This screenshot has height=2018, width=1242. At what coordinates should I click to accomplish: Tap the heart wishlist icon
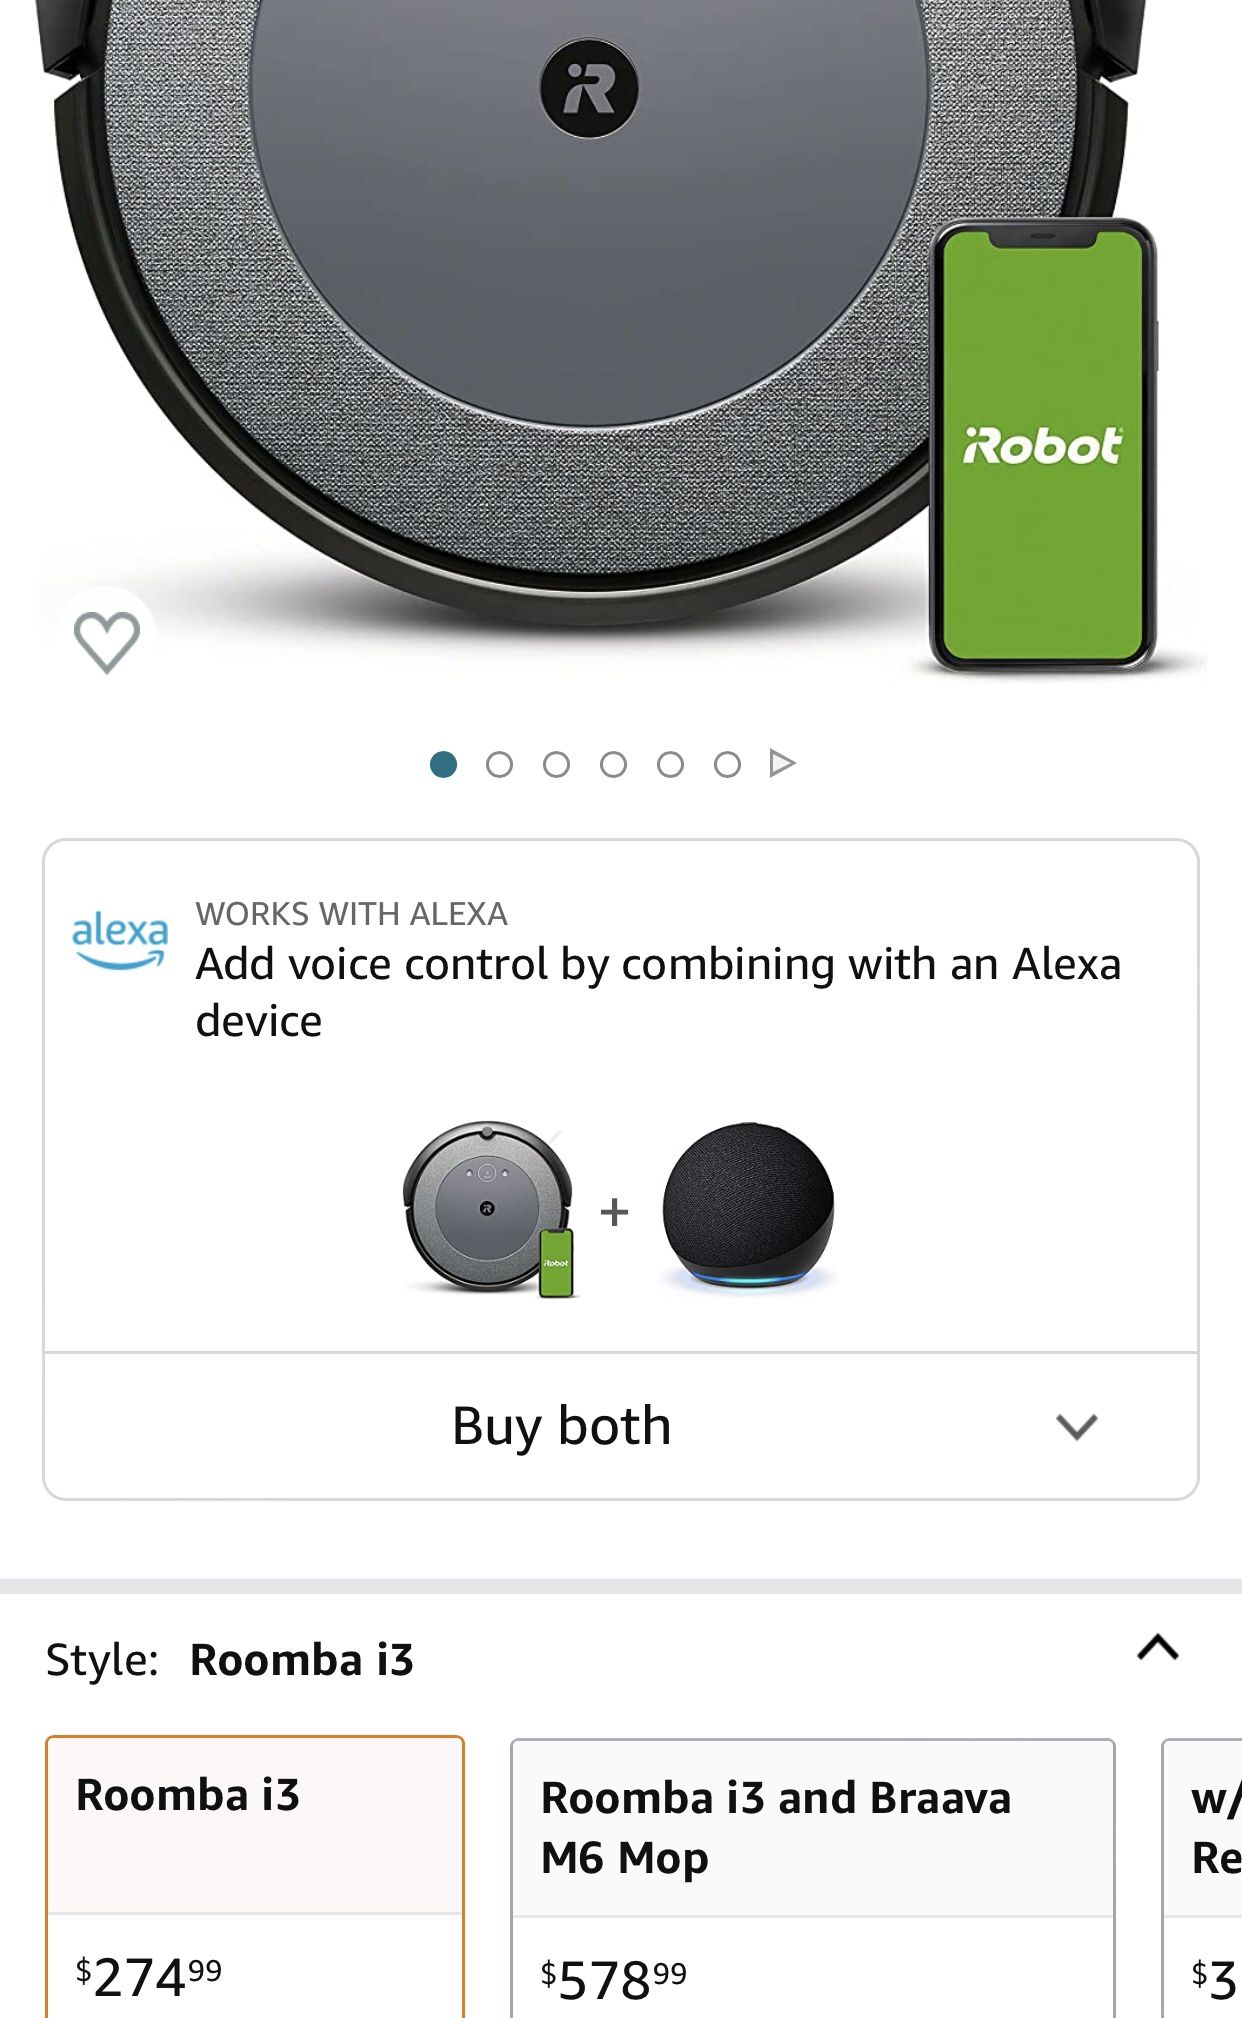107,641
